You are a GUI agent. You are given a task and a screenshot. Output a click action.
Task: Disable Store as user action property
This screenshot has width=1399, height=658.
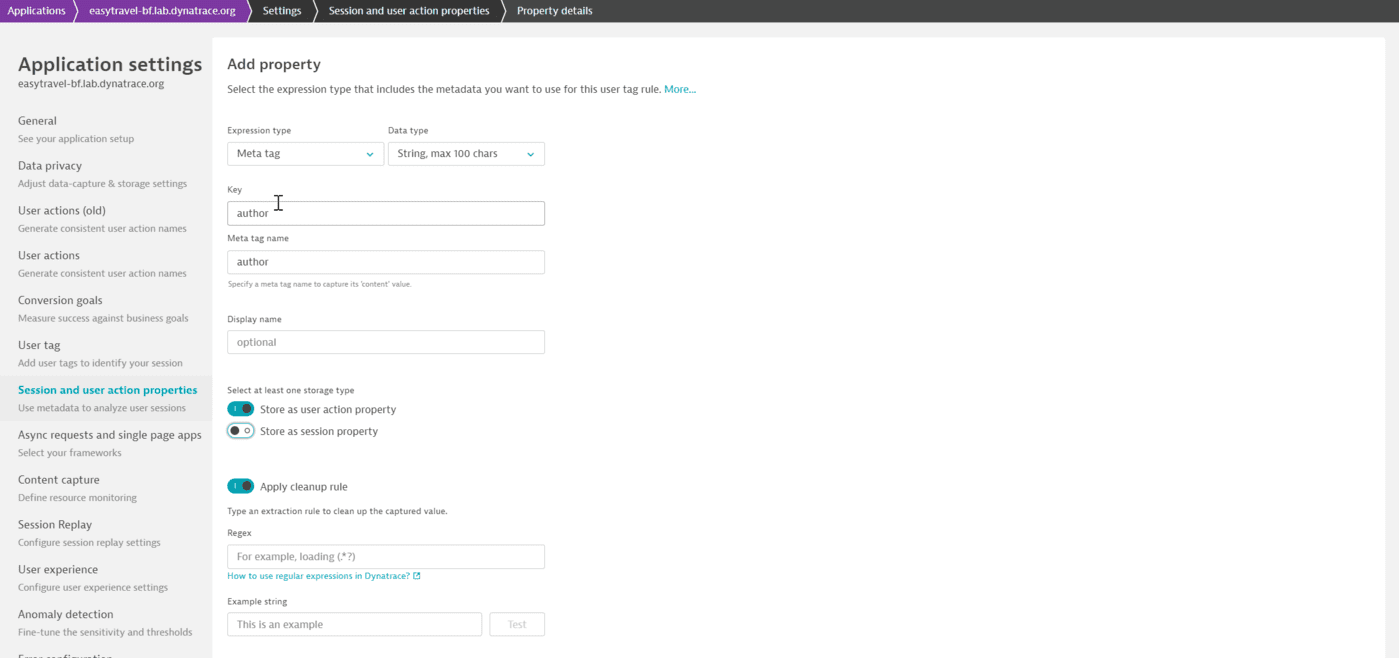click(x=240, y=408)
